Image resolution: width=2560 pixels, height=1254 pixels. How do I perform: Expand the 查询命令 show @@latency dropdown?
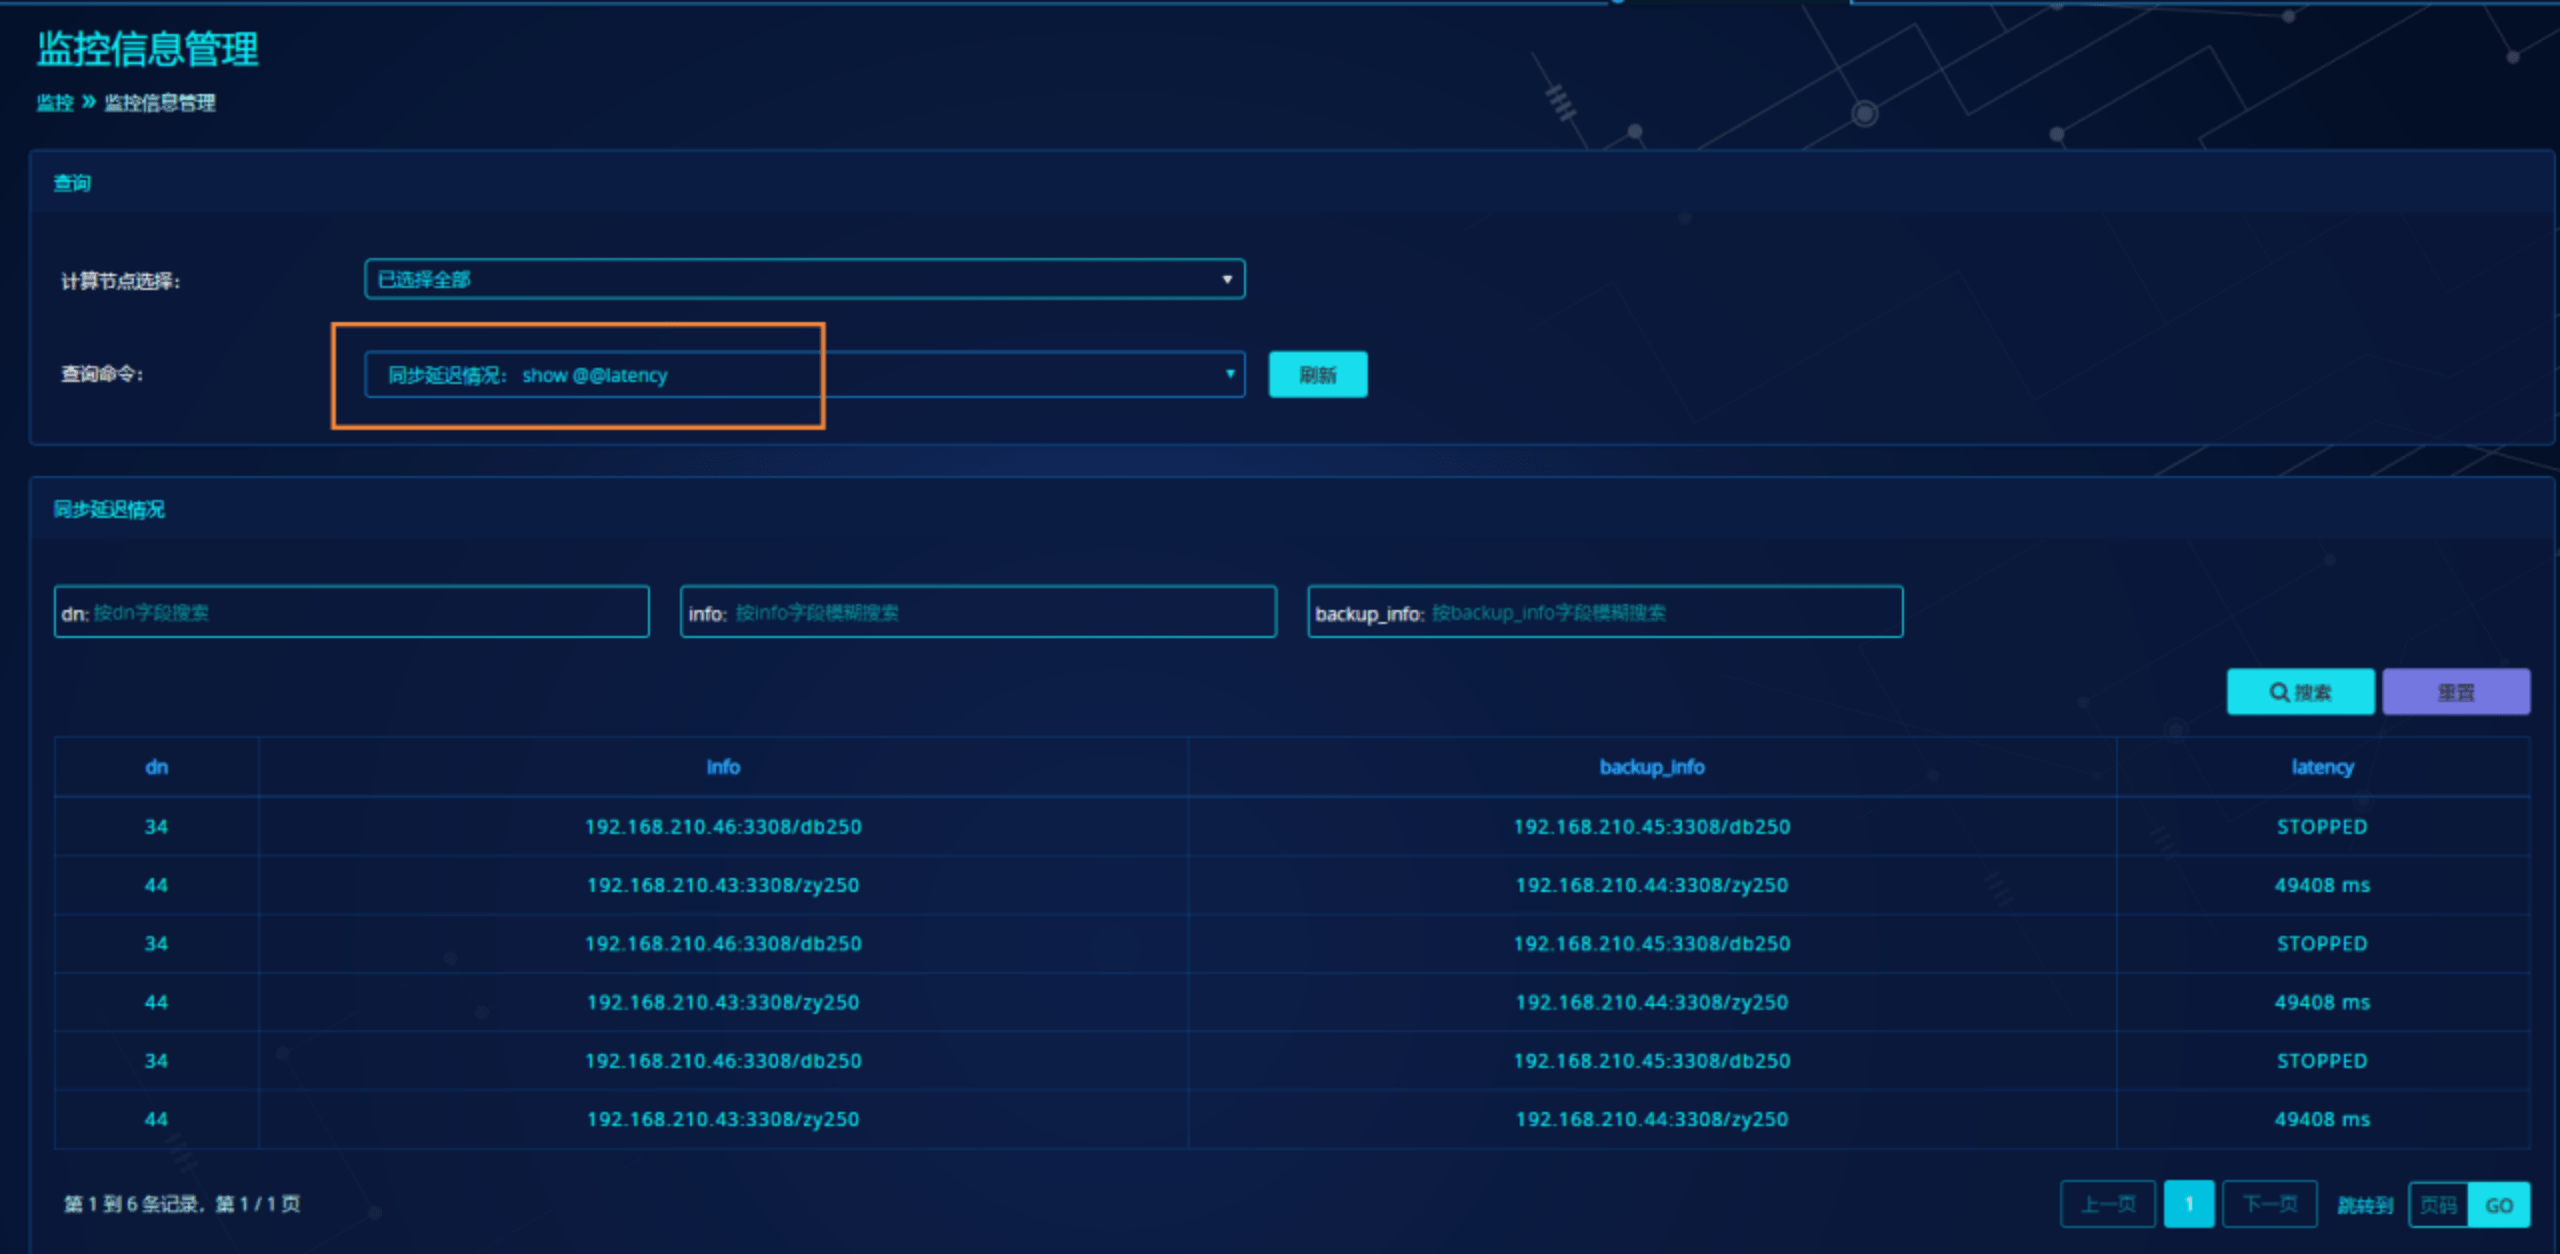coord(803,375)
